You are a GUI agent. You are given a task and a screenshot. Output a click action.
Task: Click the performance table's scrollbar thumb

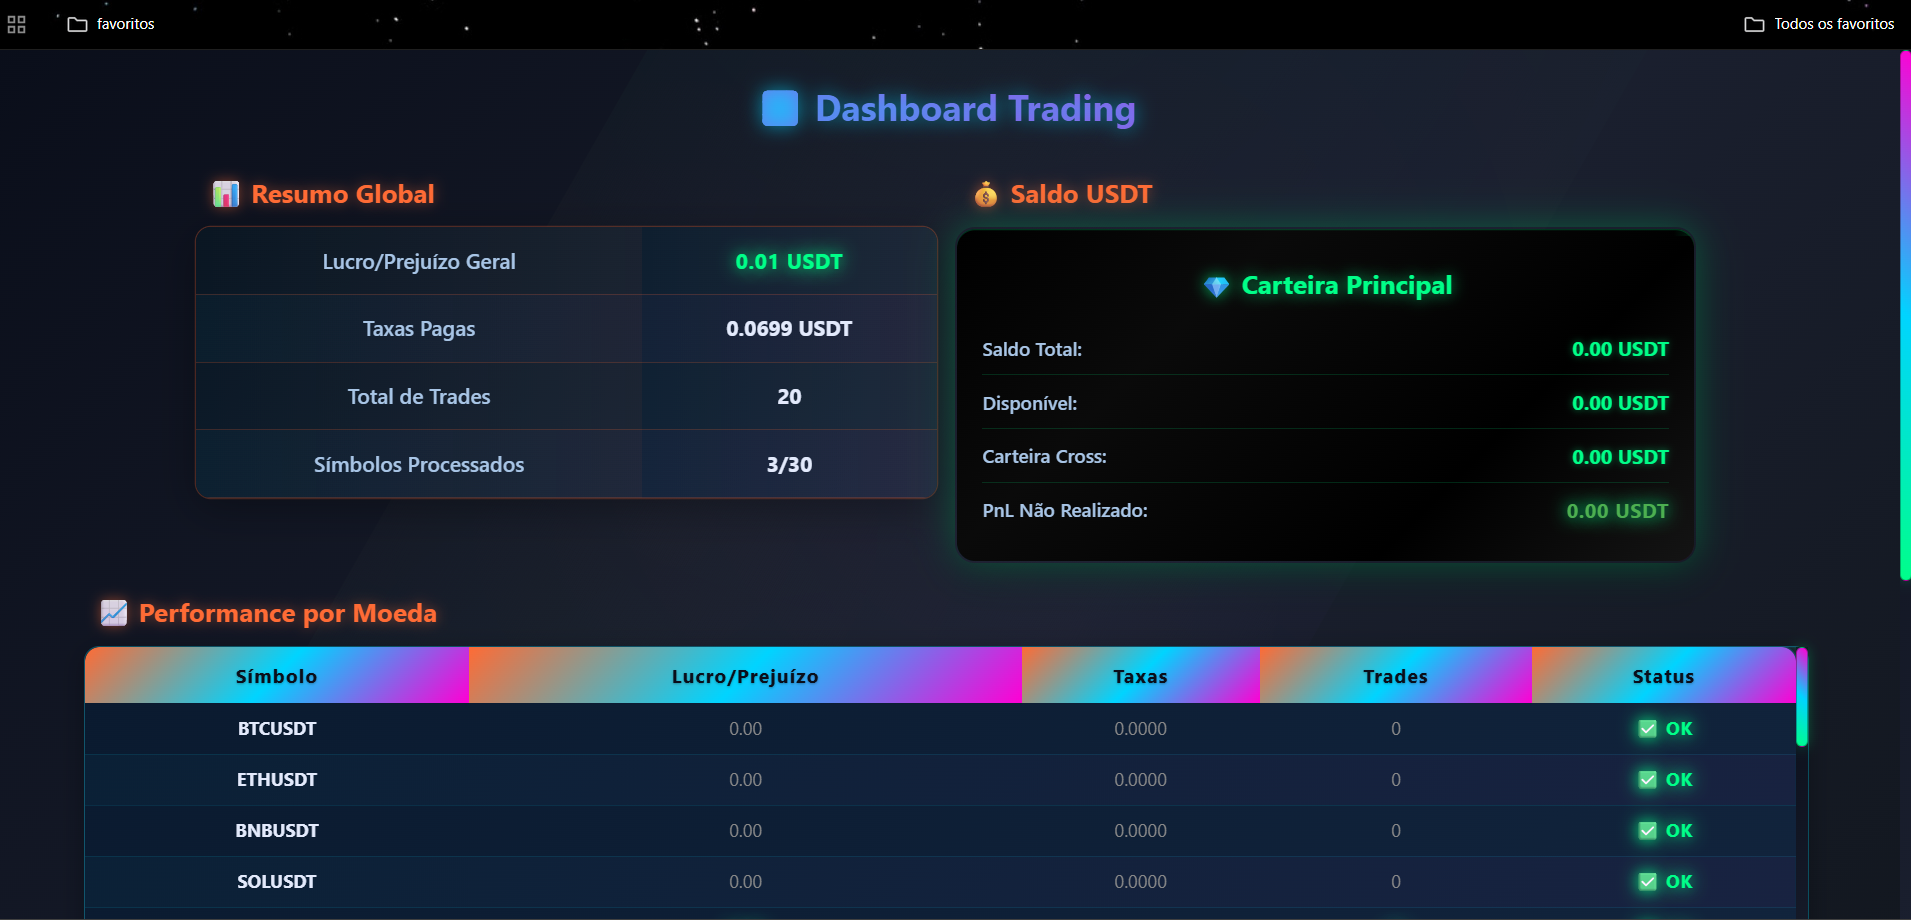1802,697
